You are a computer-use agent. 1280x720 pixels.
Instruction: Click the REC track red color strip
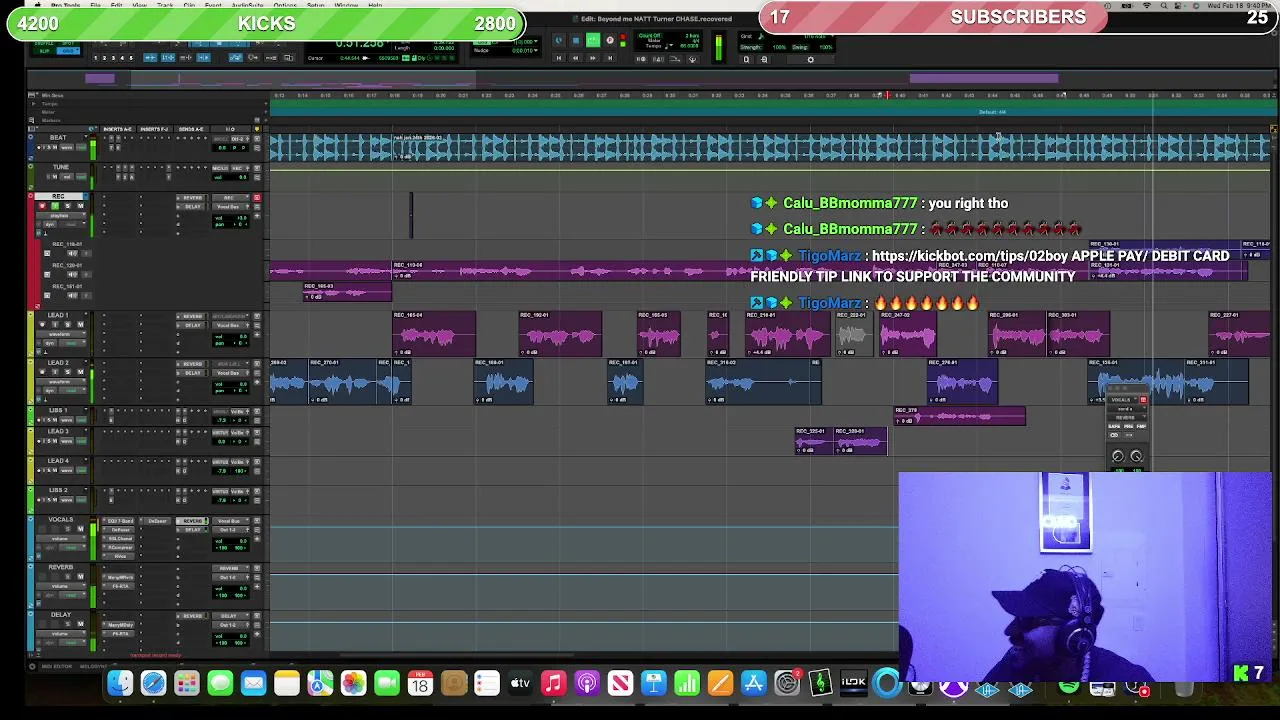click(x=33, y=250)
